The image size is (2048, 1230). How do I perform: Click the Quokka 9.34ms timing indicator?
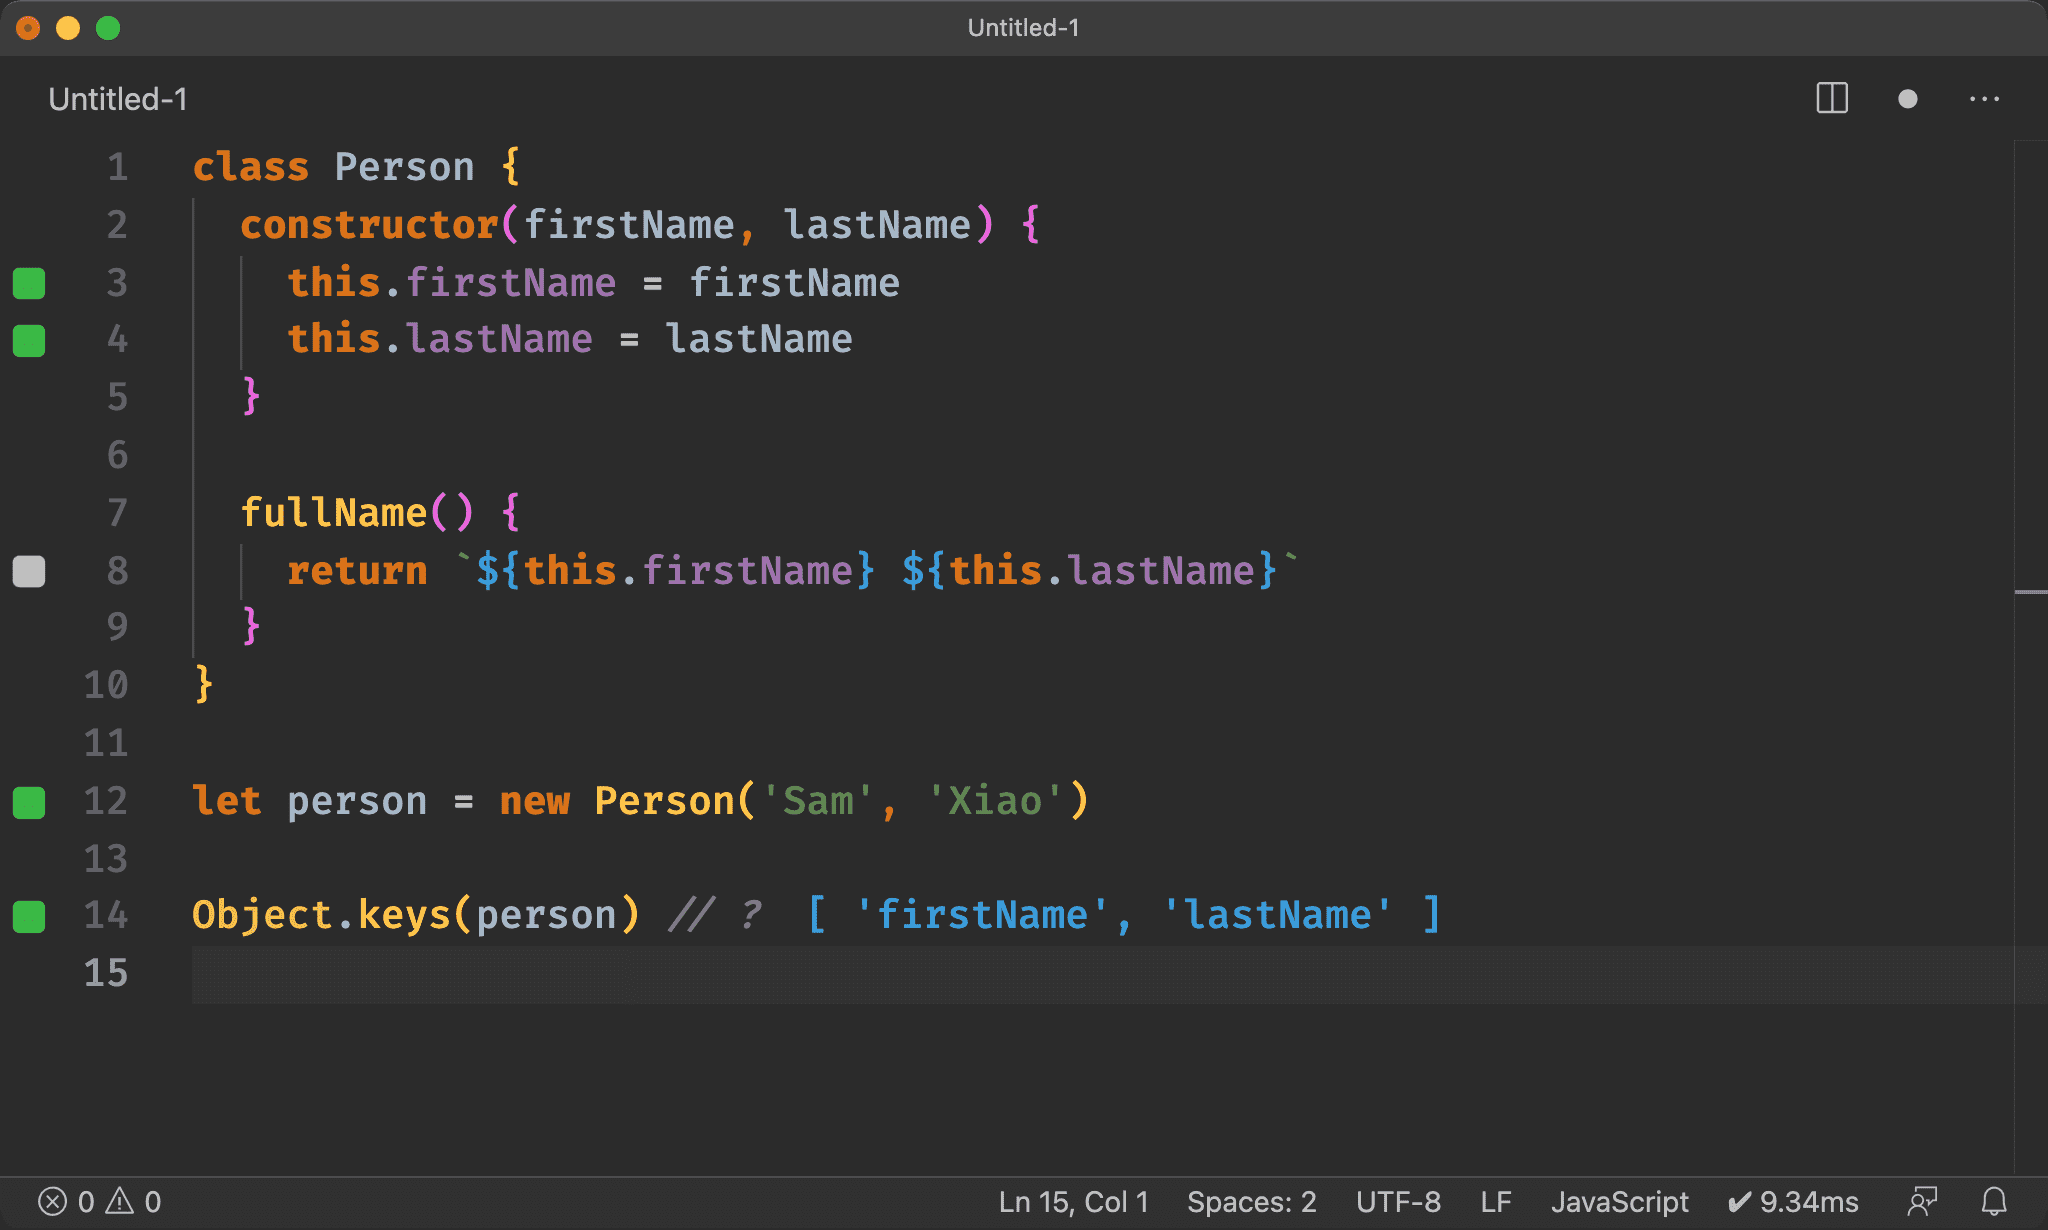coord(1793,1201)
